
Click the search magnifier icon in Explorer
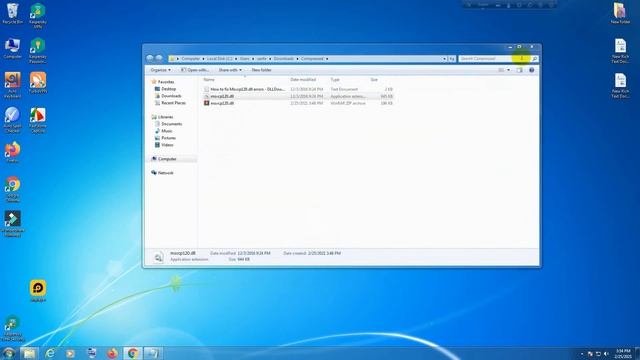tap(534, 59)
